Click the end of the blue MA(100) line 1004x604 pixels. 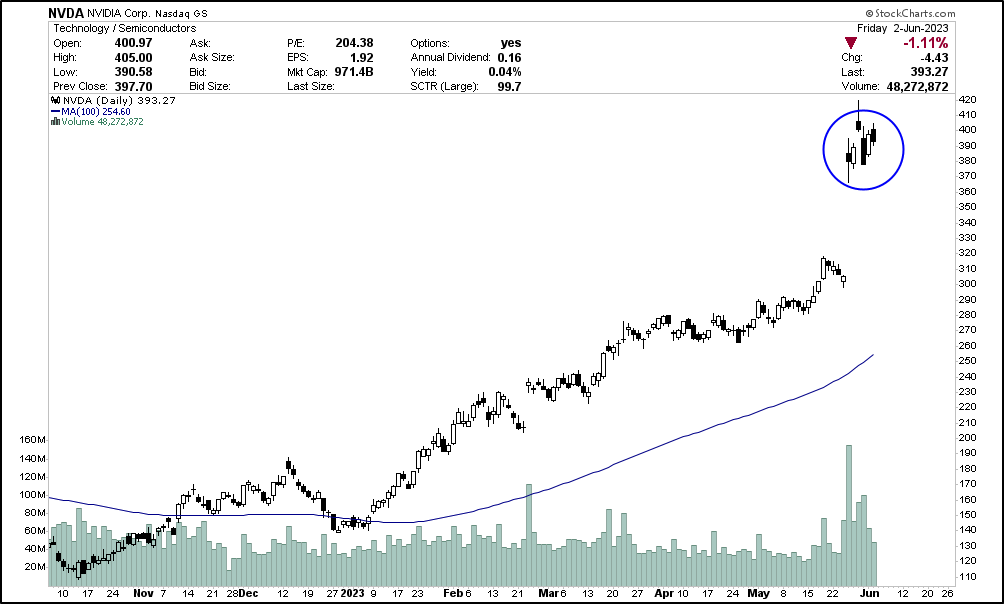click(x=873, y=354)
